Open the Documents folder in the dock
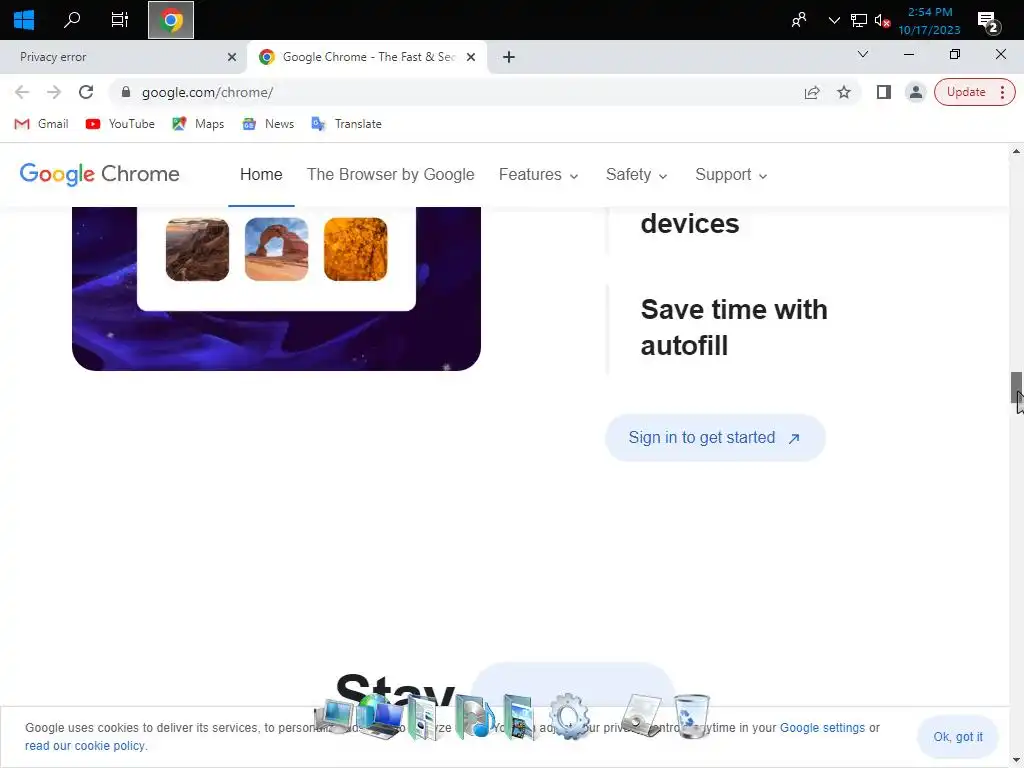Screen dimensions: 1024x768 426,718
